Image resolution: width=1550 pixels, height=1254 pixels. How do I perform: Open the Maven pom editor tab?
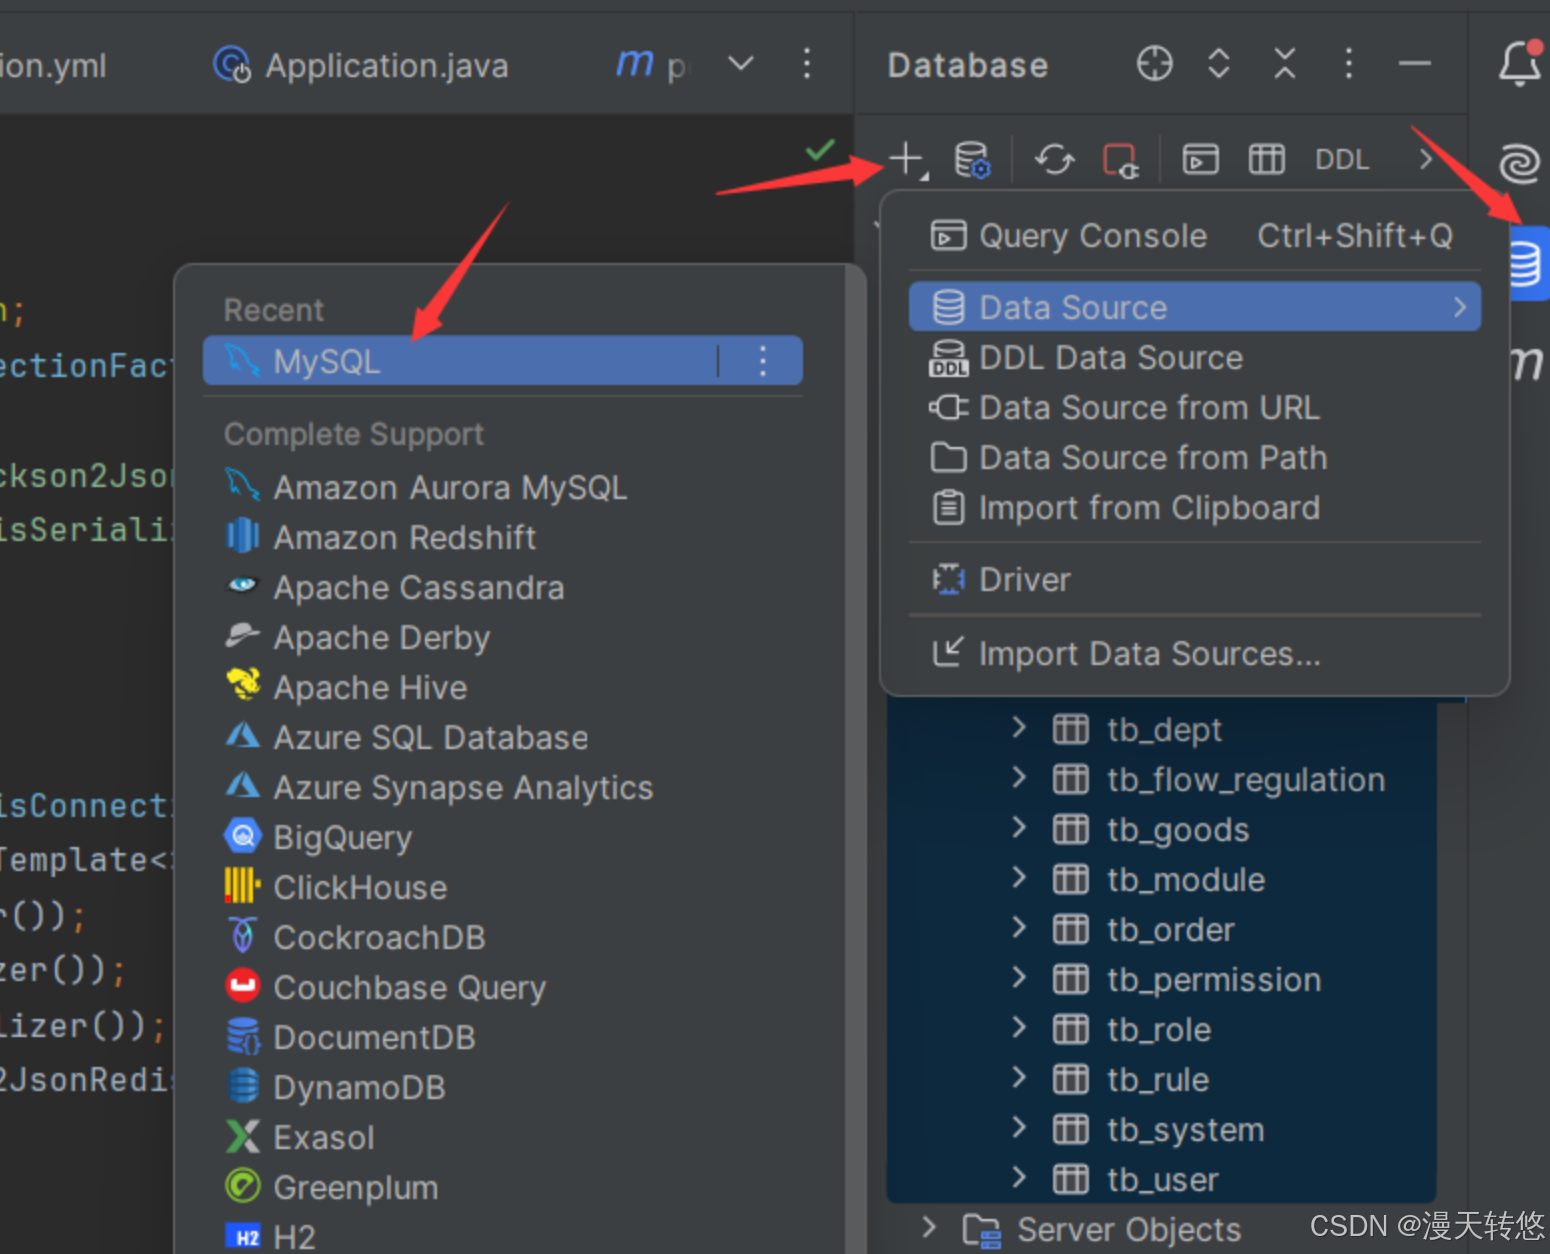pos(652,64)
